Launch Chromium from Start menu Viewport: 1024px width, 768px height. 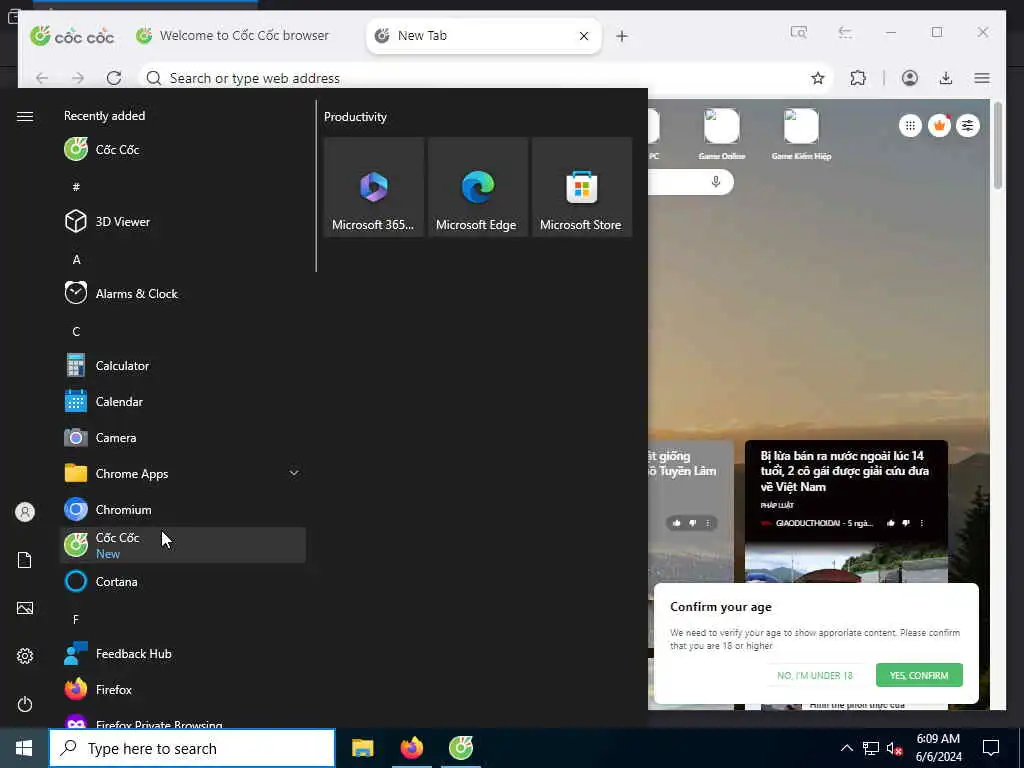[183, 509]
